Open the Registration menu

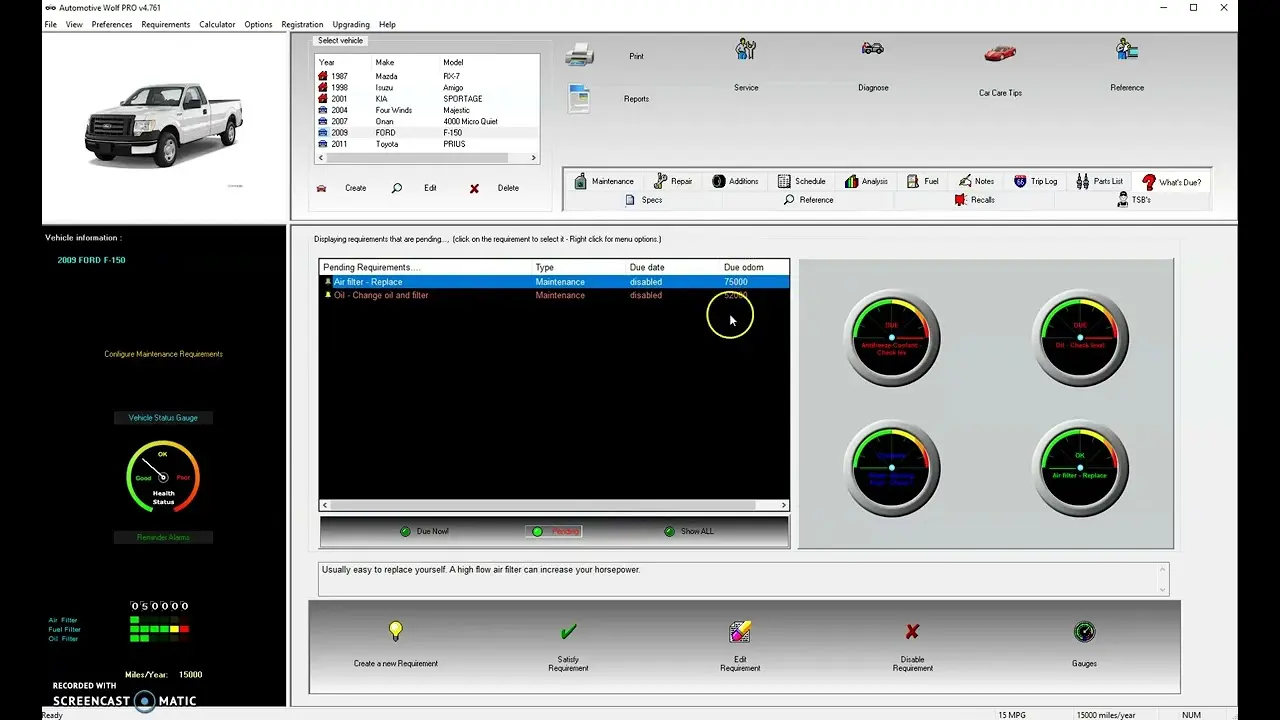(x=302, y=24)
